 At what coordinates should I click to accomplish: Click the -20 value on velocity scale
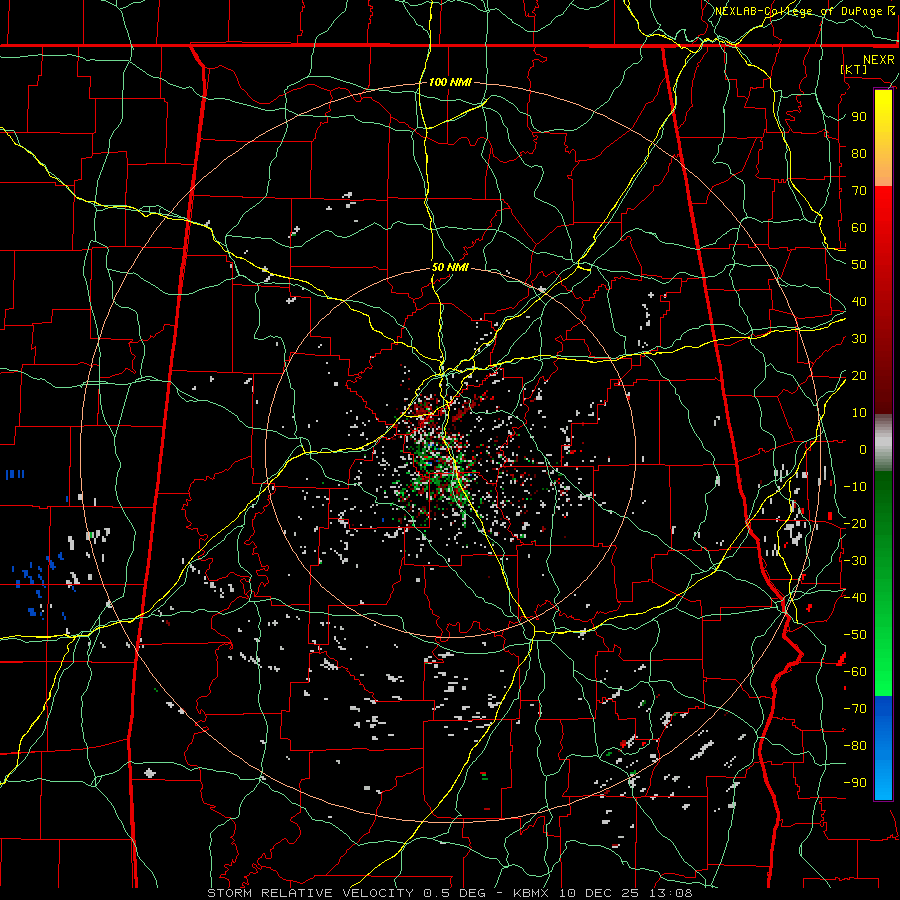855,523
